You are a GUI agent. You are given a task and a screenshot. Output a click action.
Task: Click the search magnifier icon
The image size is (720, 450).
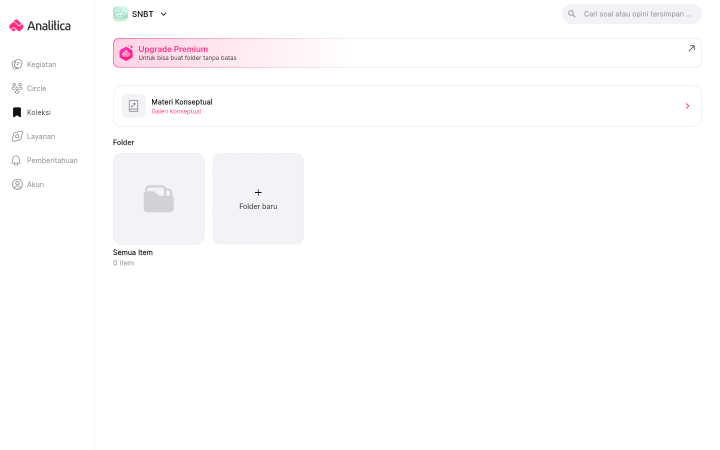572,14
